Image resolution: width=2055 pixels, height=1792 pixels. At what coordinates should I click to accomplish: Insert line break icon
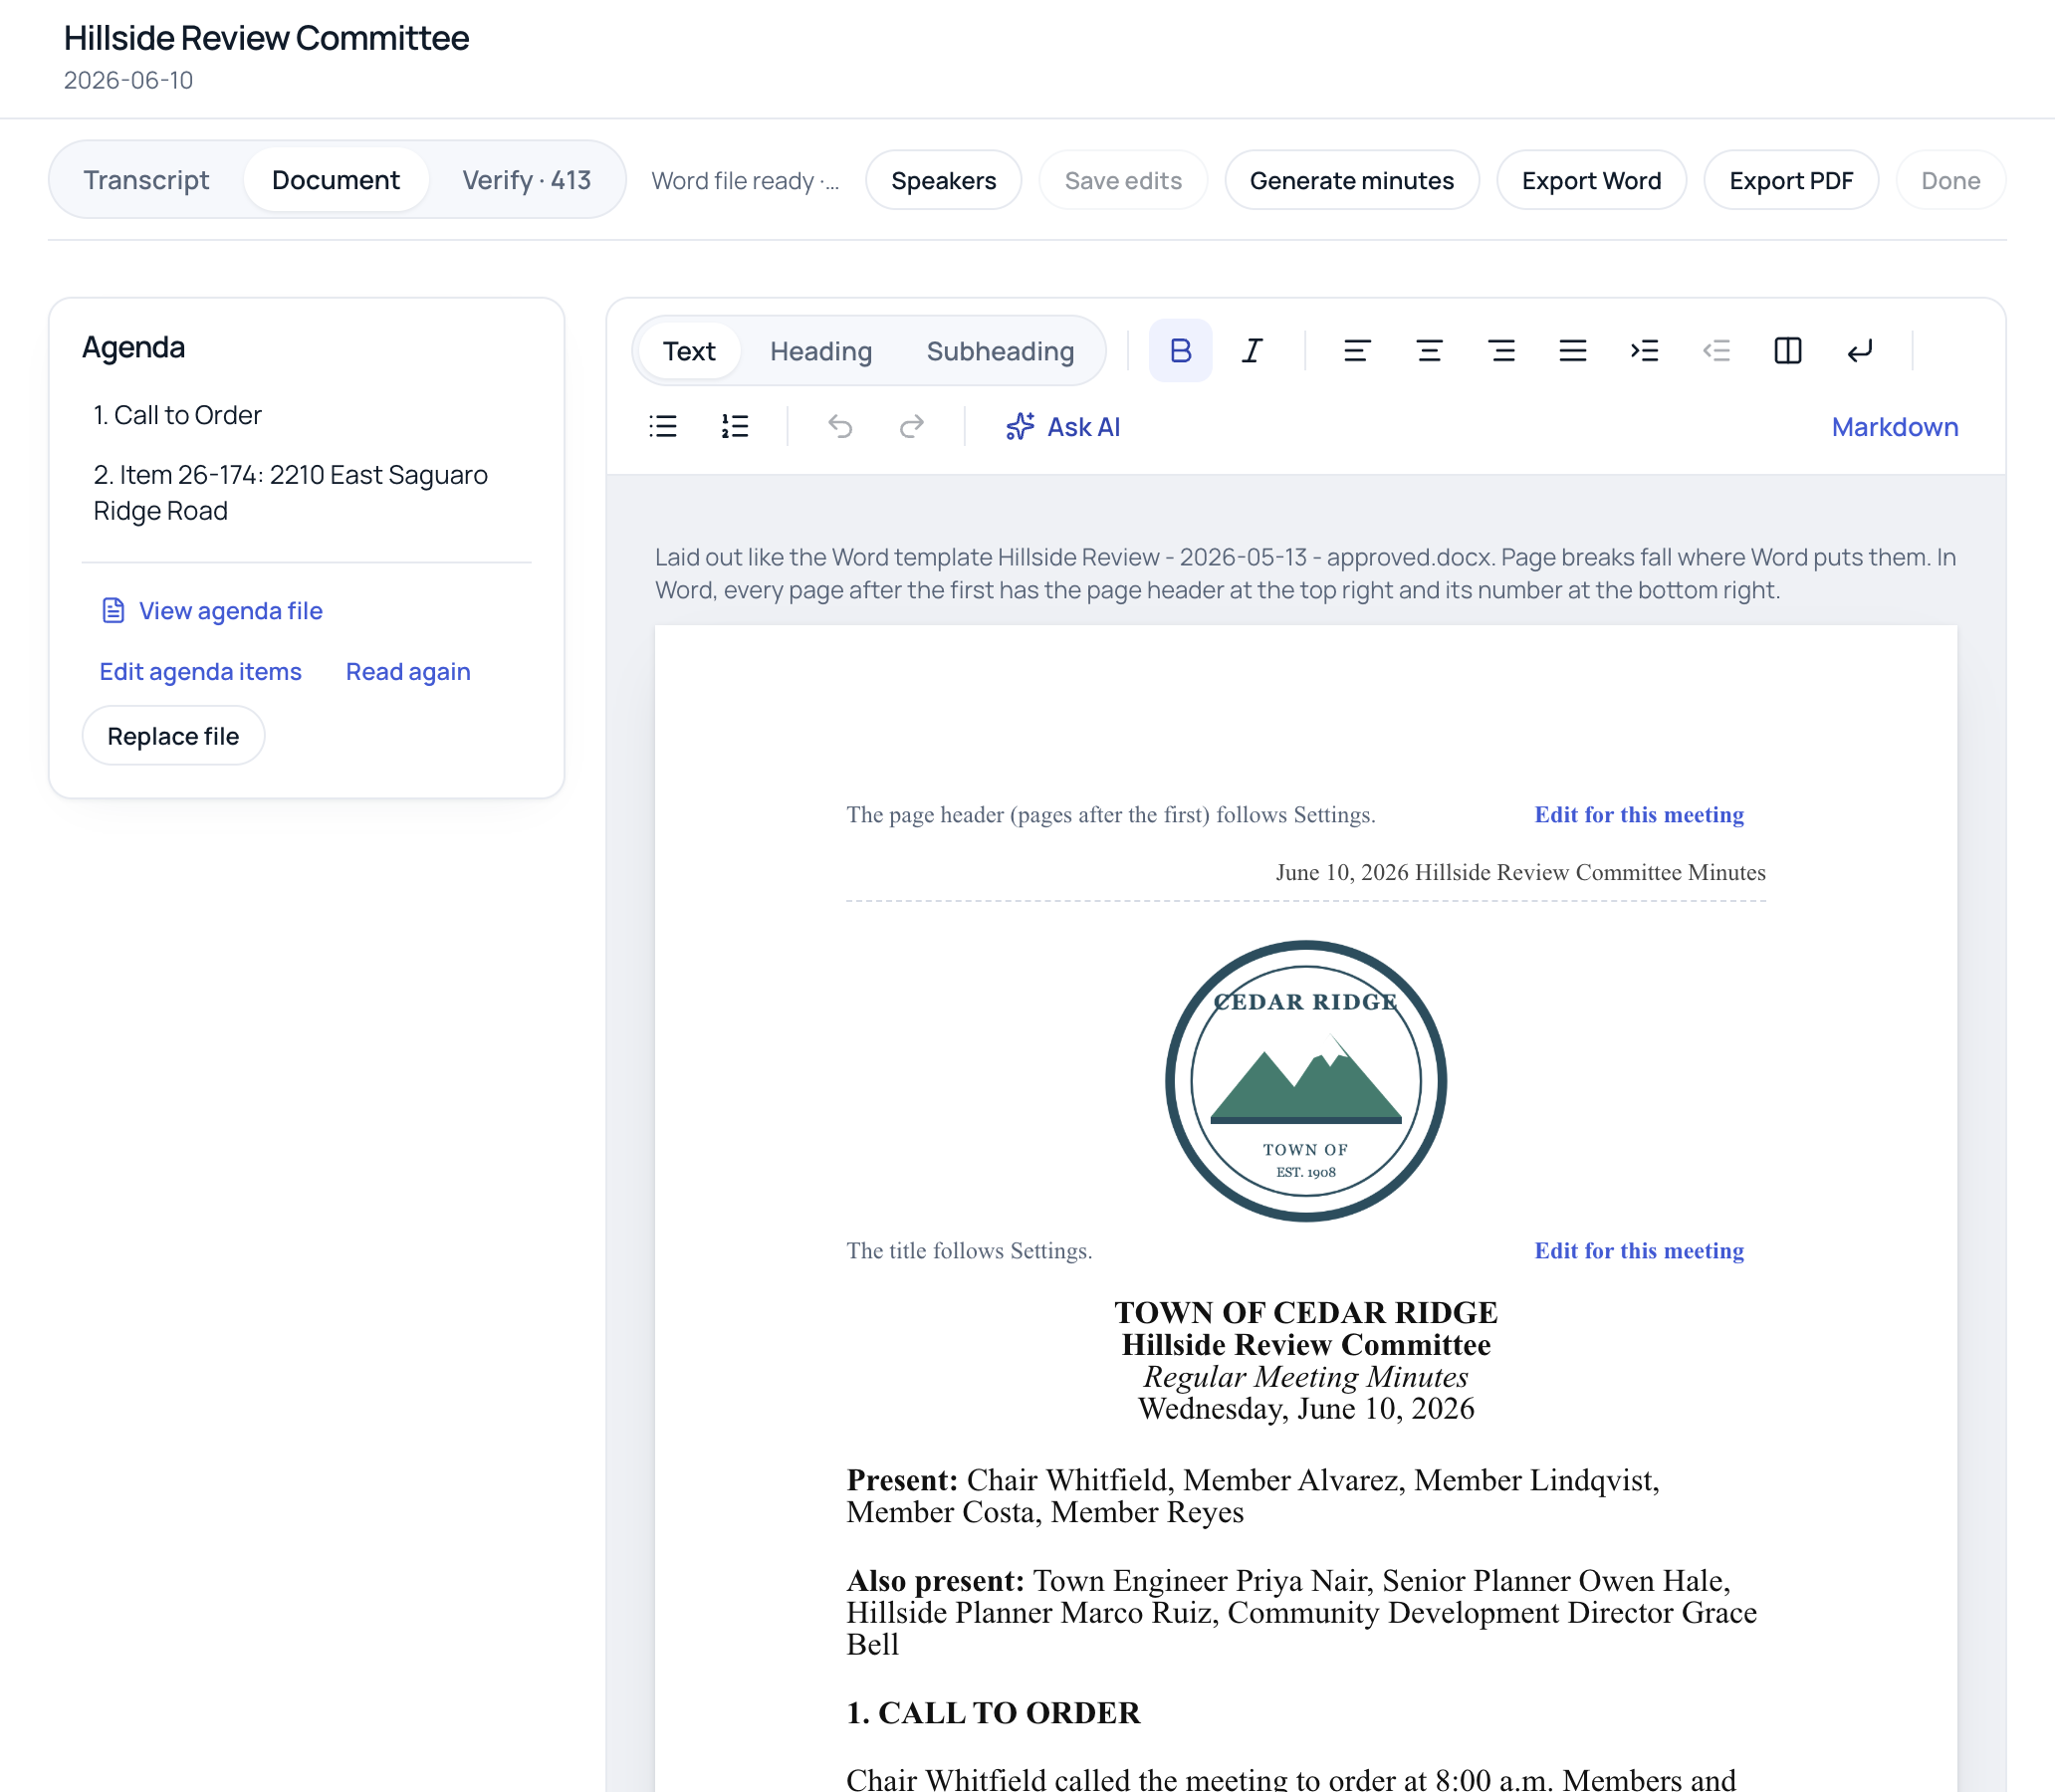coord(1860,351)
